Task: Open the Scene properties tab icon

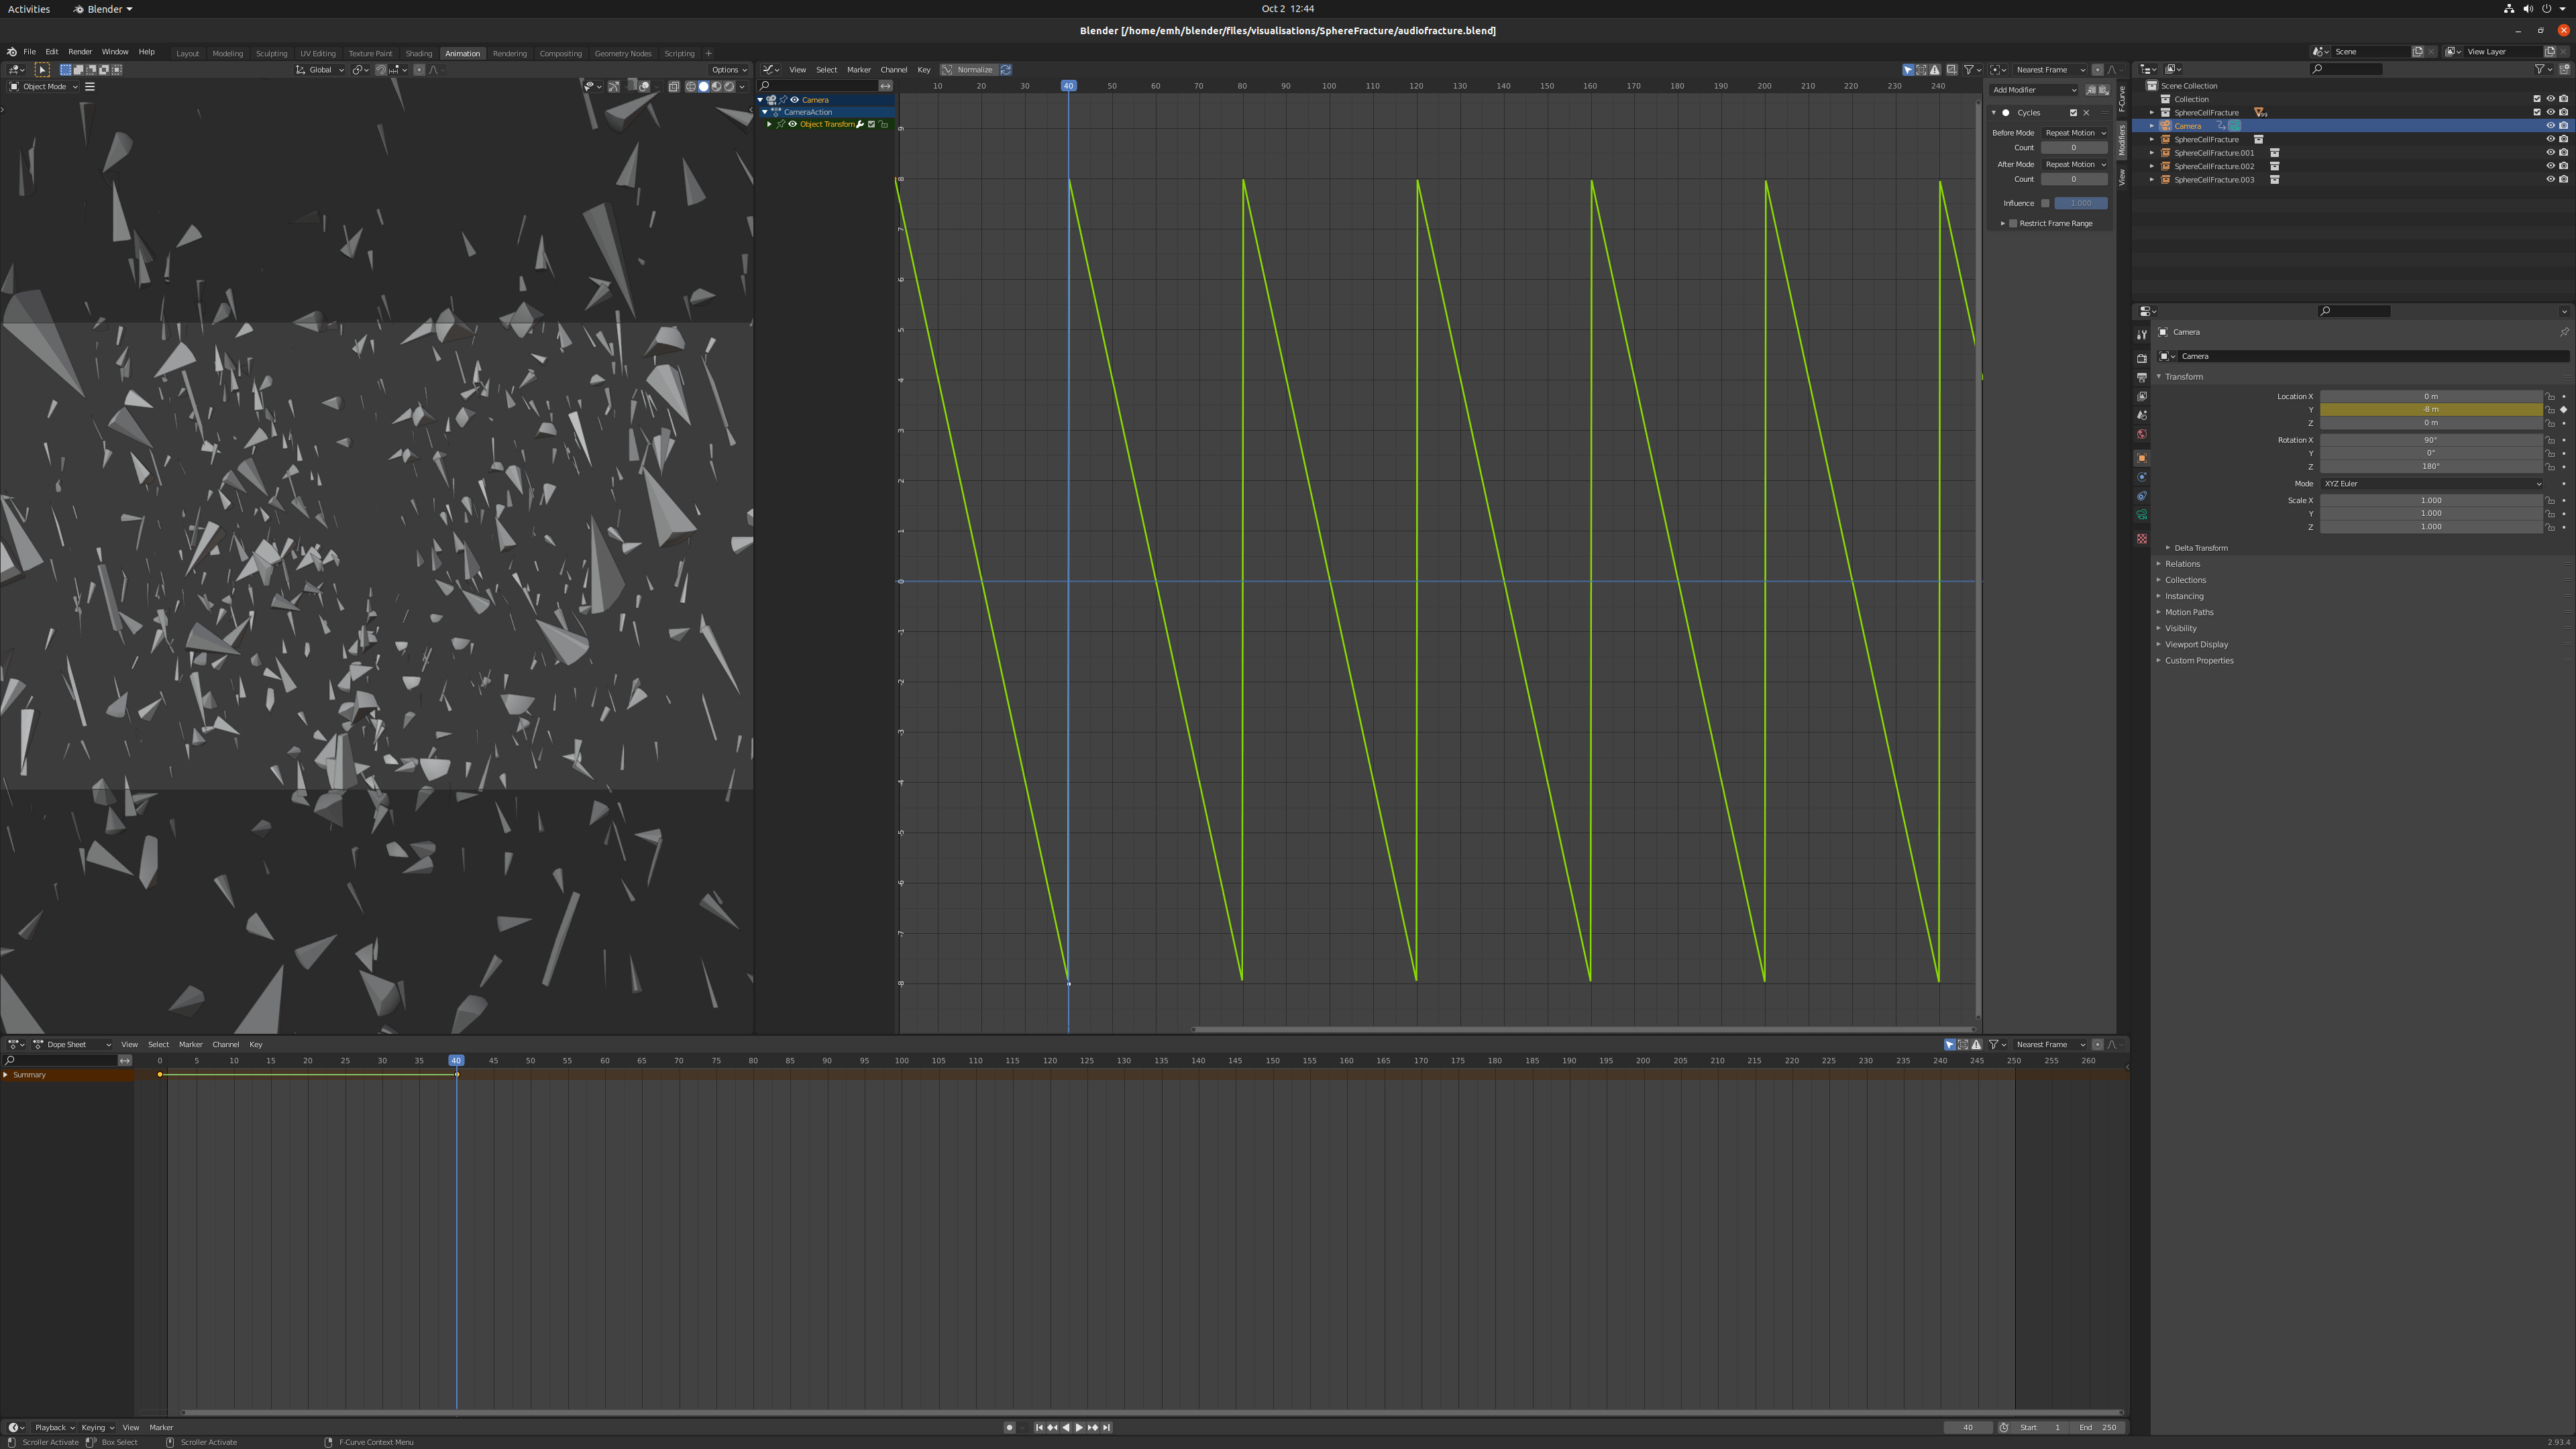Action: click(2141, 415)
